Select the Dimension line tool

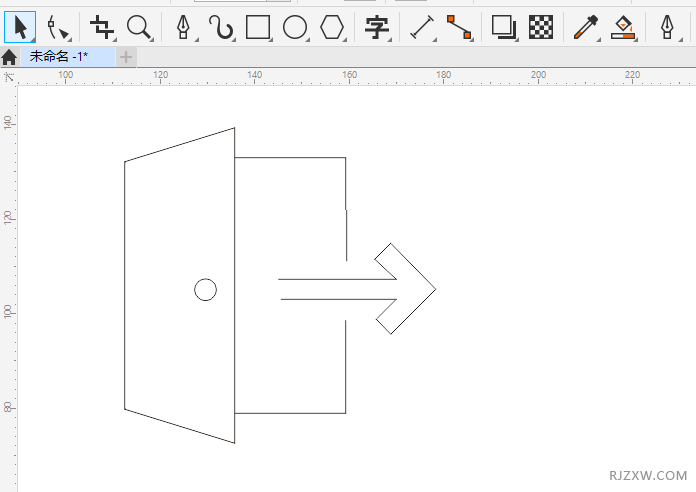click(x=422, y=27)
